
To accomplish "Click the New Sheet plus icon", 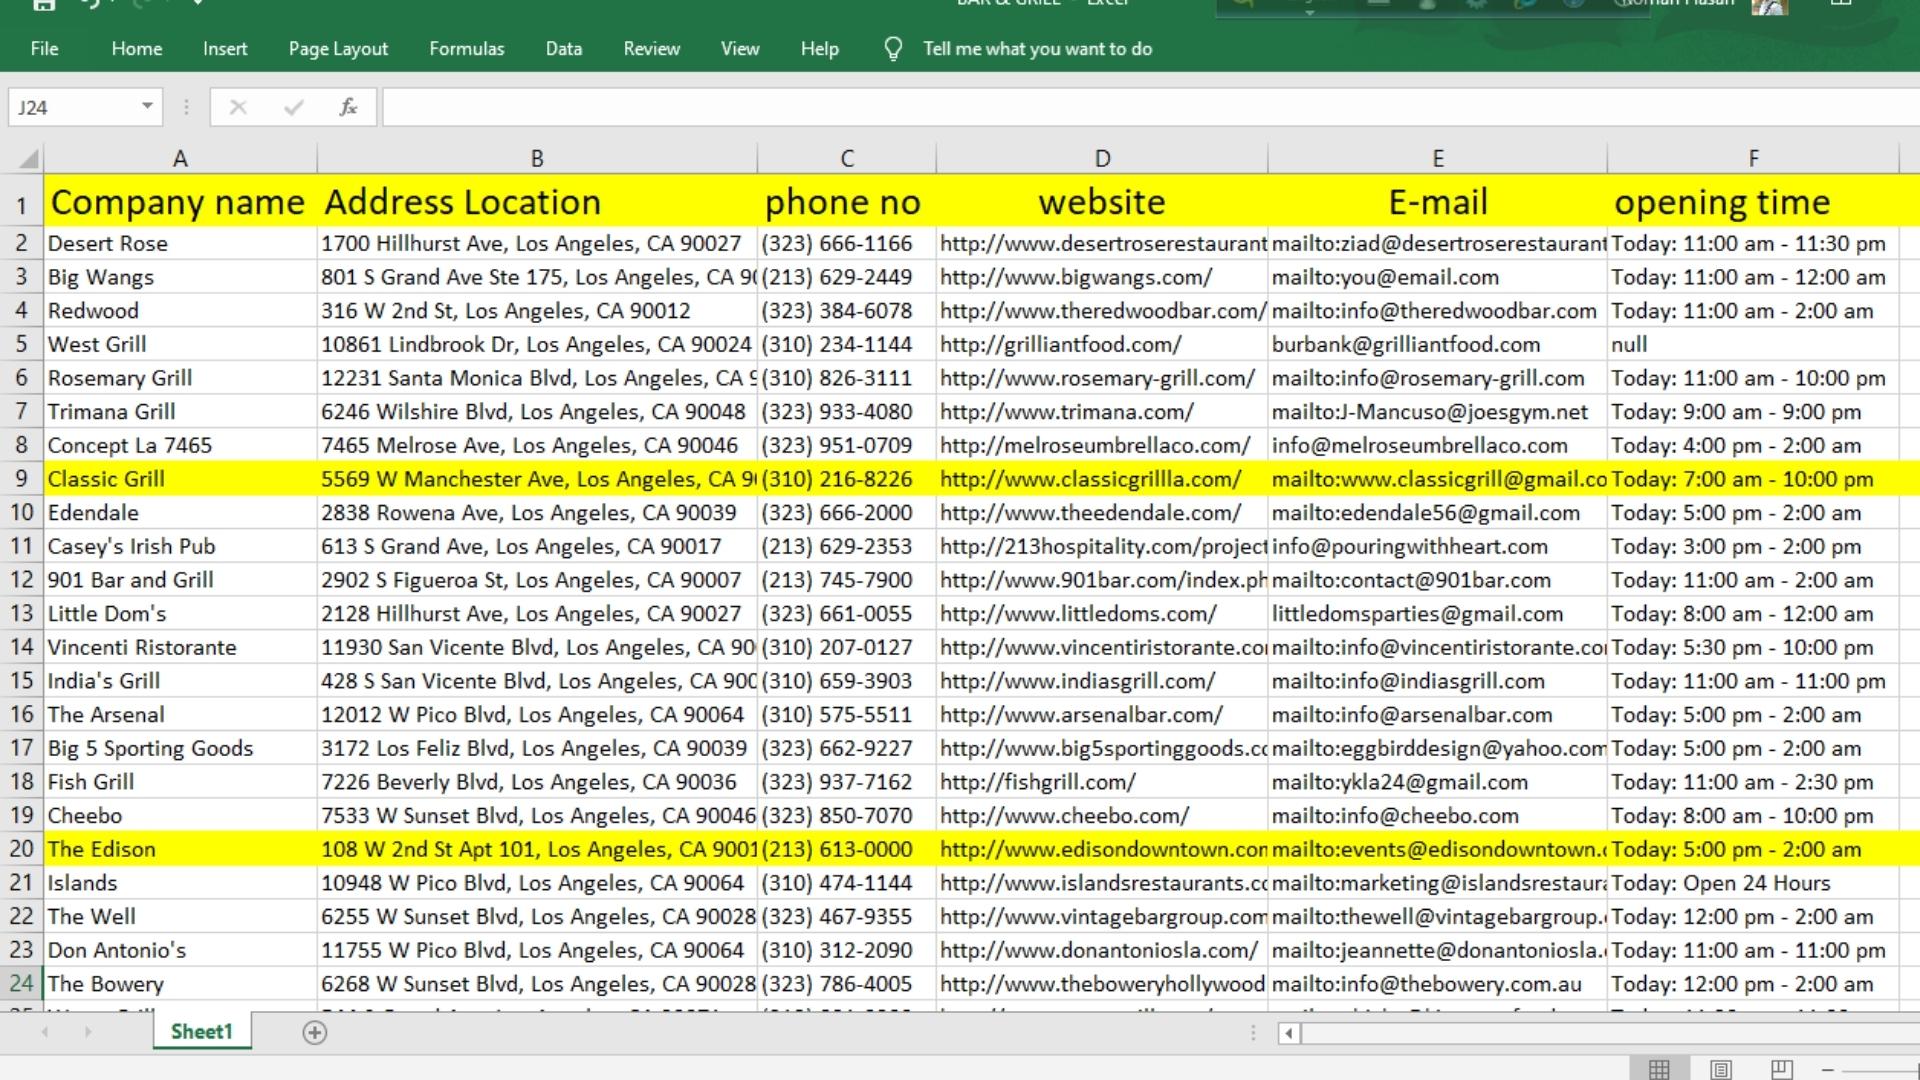I will (x=315, y=1032).
